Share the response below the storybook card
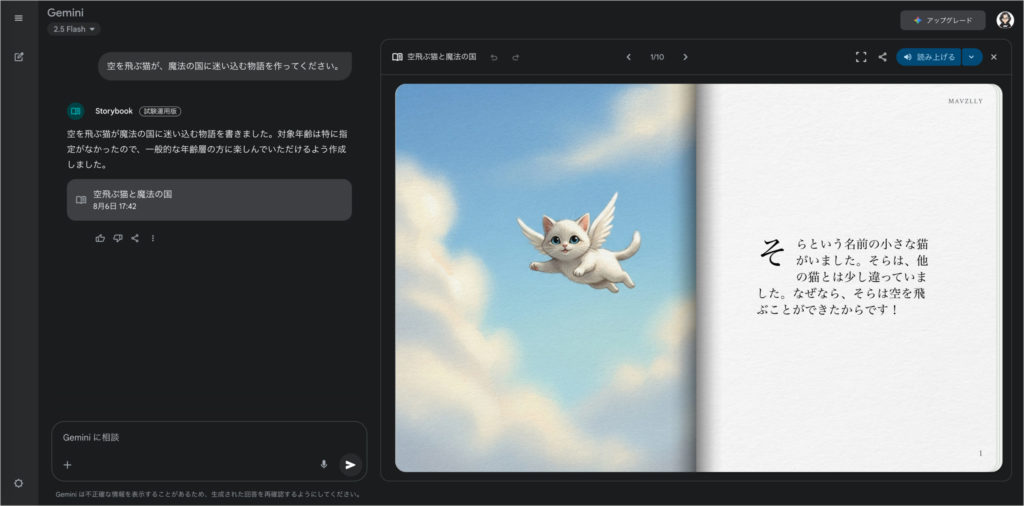The height and width of the screenshot is (506, 1024). [135, 238]
